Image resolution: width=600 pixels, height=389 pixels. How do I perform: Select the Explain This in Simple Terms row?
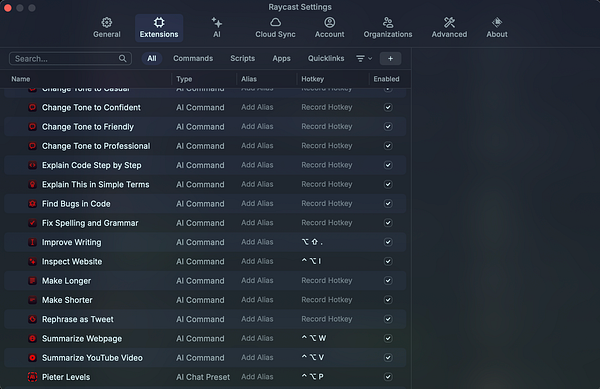[x=205, y=184]
